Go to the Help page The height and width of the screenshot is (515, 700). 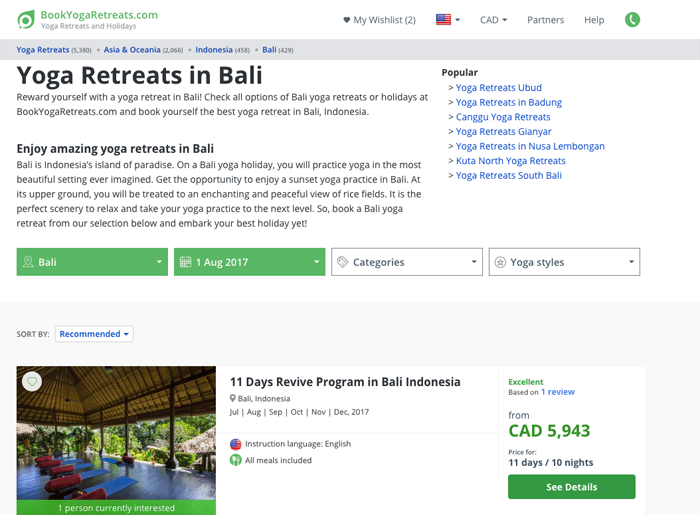tap(594, 20)
